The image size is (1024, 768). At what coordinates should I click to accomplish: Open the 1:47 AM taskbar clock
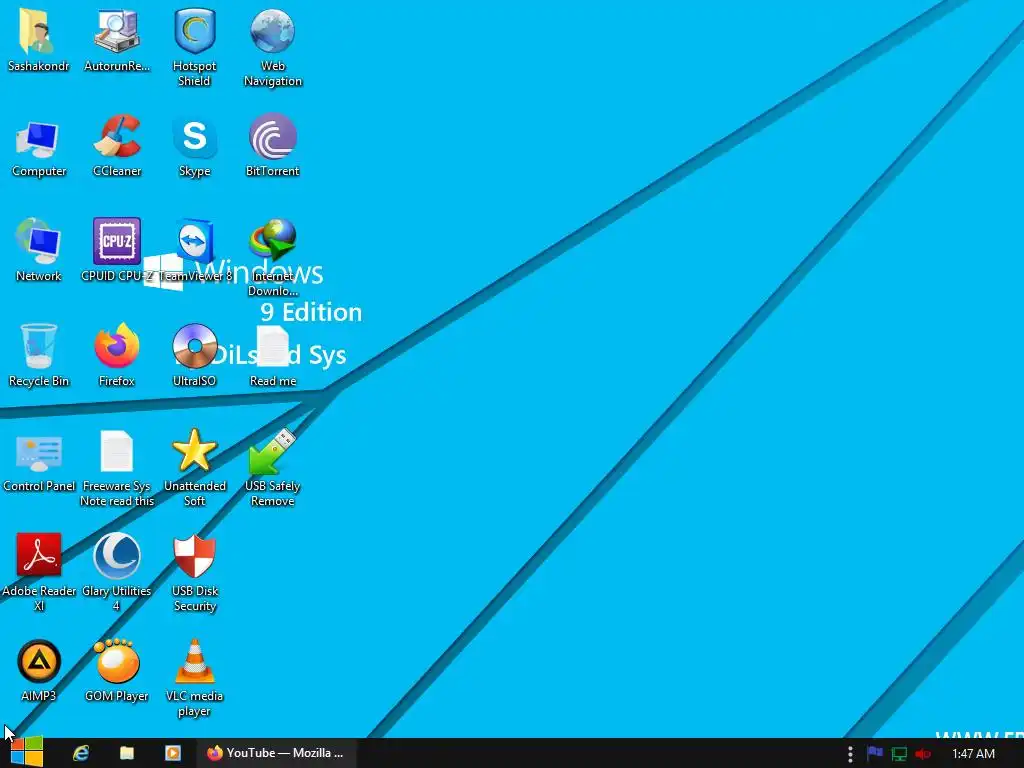pyautogui.click(x=973, y=754)
